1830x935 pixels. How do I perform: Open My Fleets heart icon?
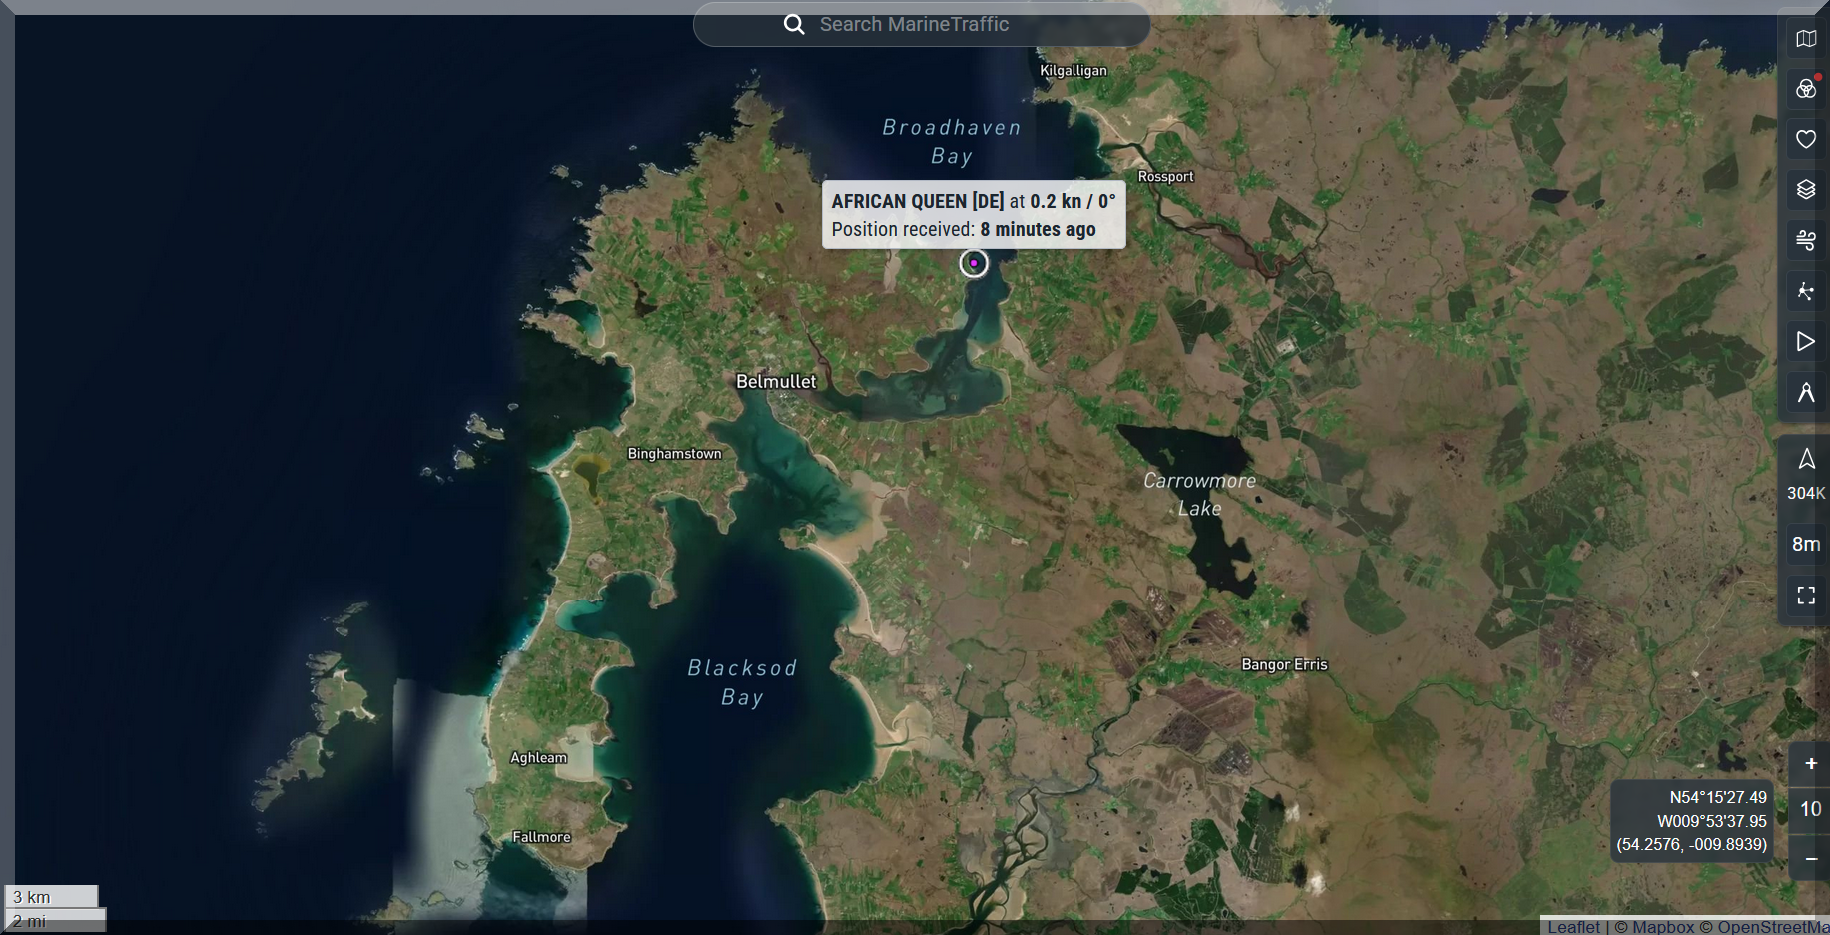1805,139
